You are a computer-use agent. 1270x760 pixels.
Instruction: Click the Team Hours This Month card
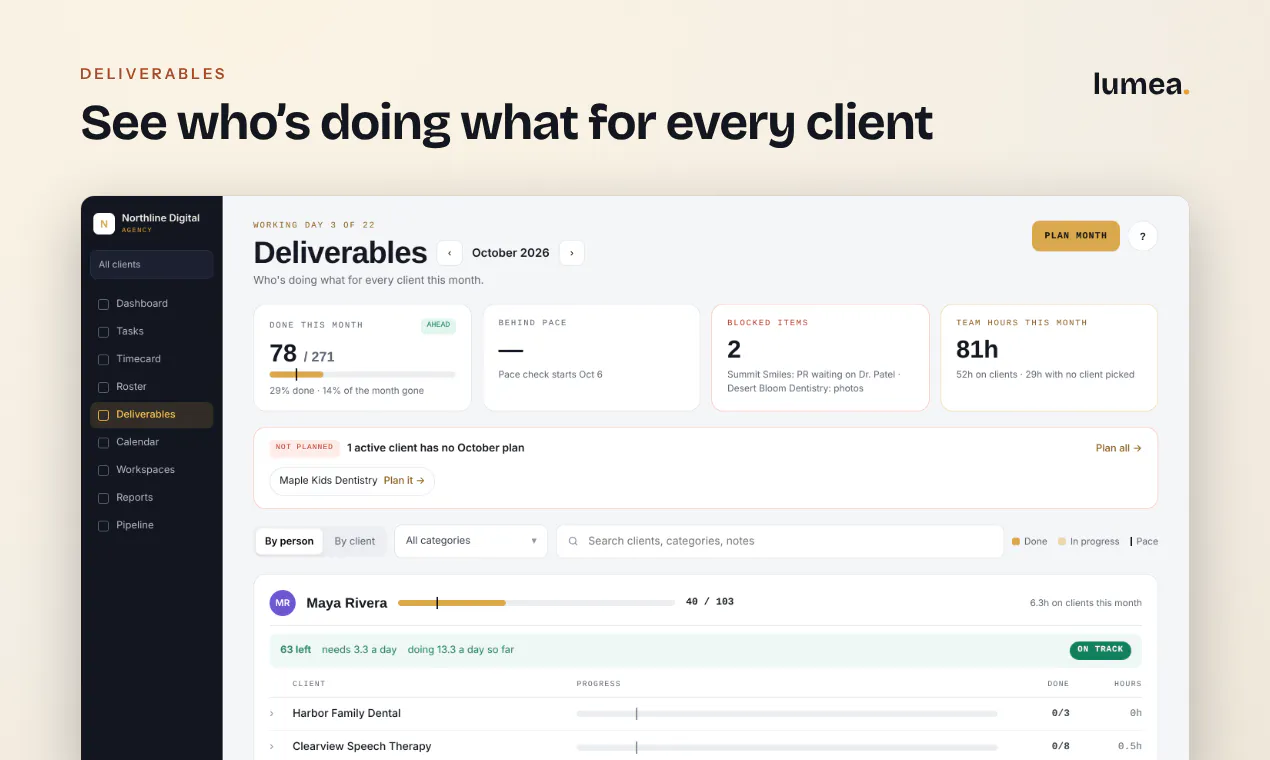pos(1049,358)
